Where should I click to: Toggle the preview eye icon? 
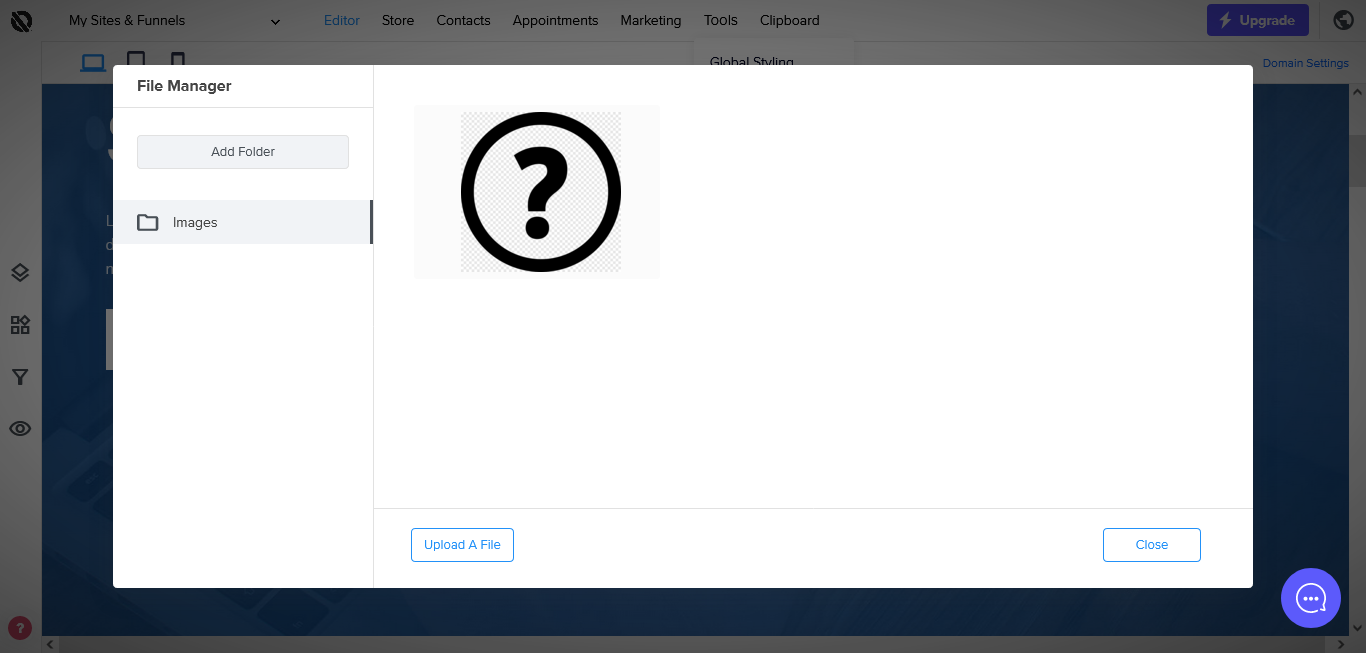click(20, 428)
